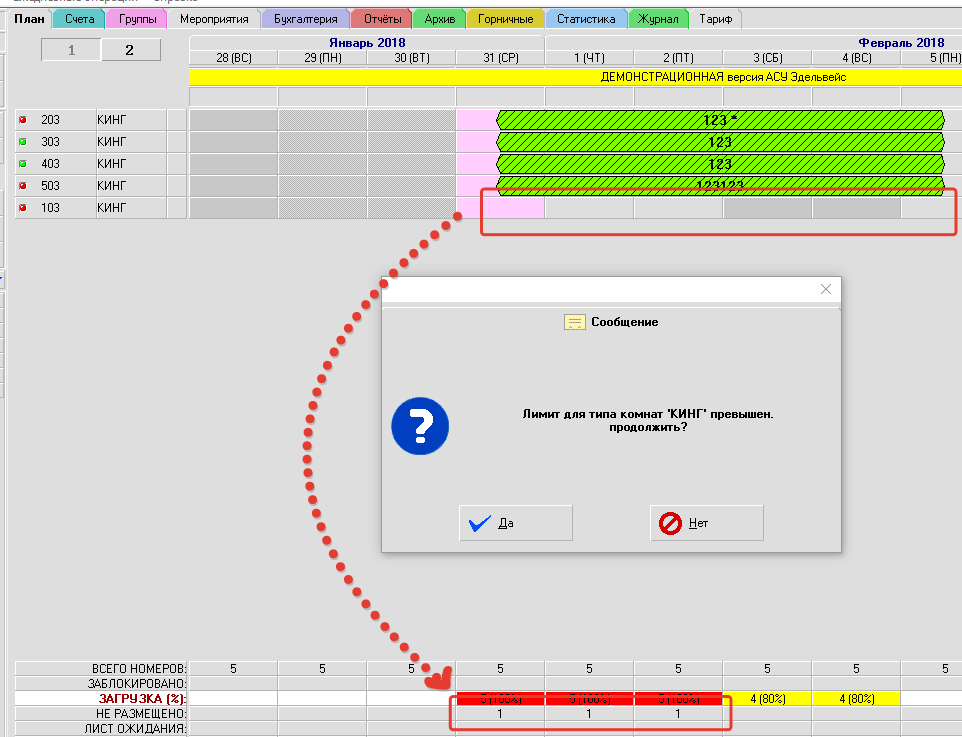
Task: Confirm with the Да button
Action: click(x=515, y=523)
